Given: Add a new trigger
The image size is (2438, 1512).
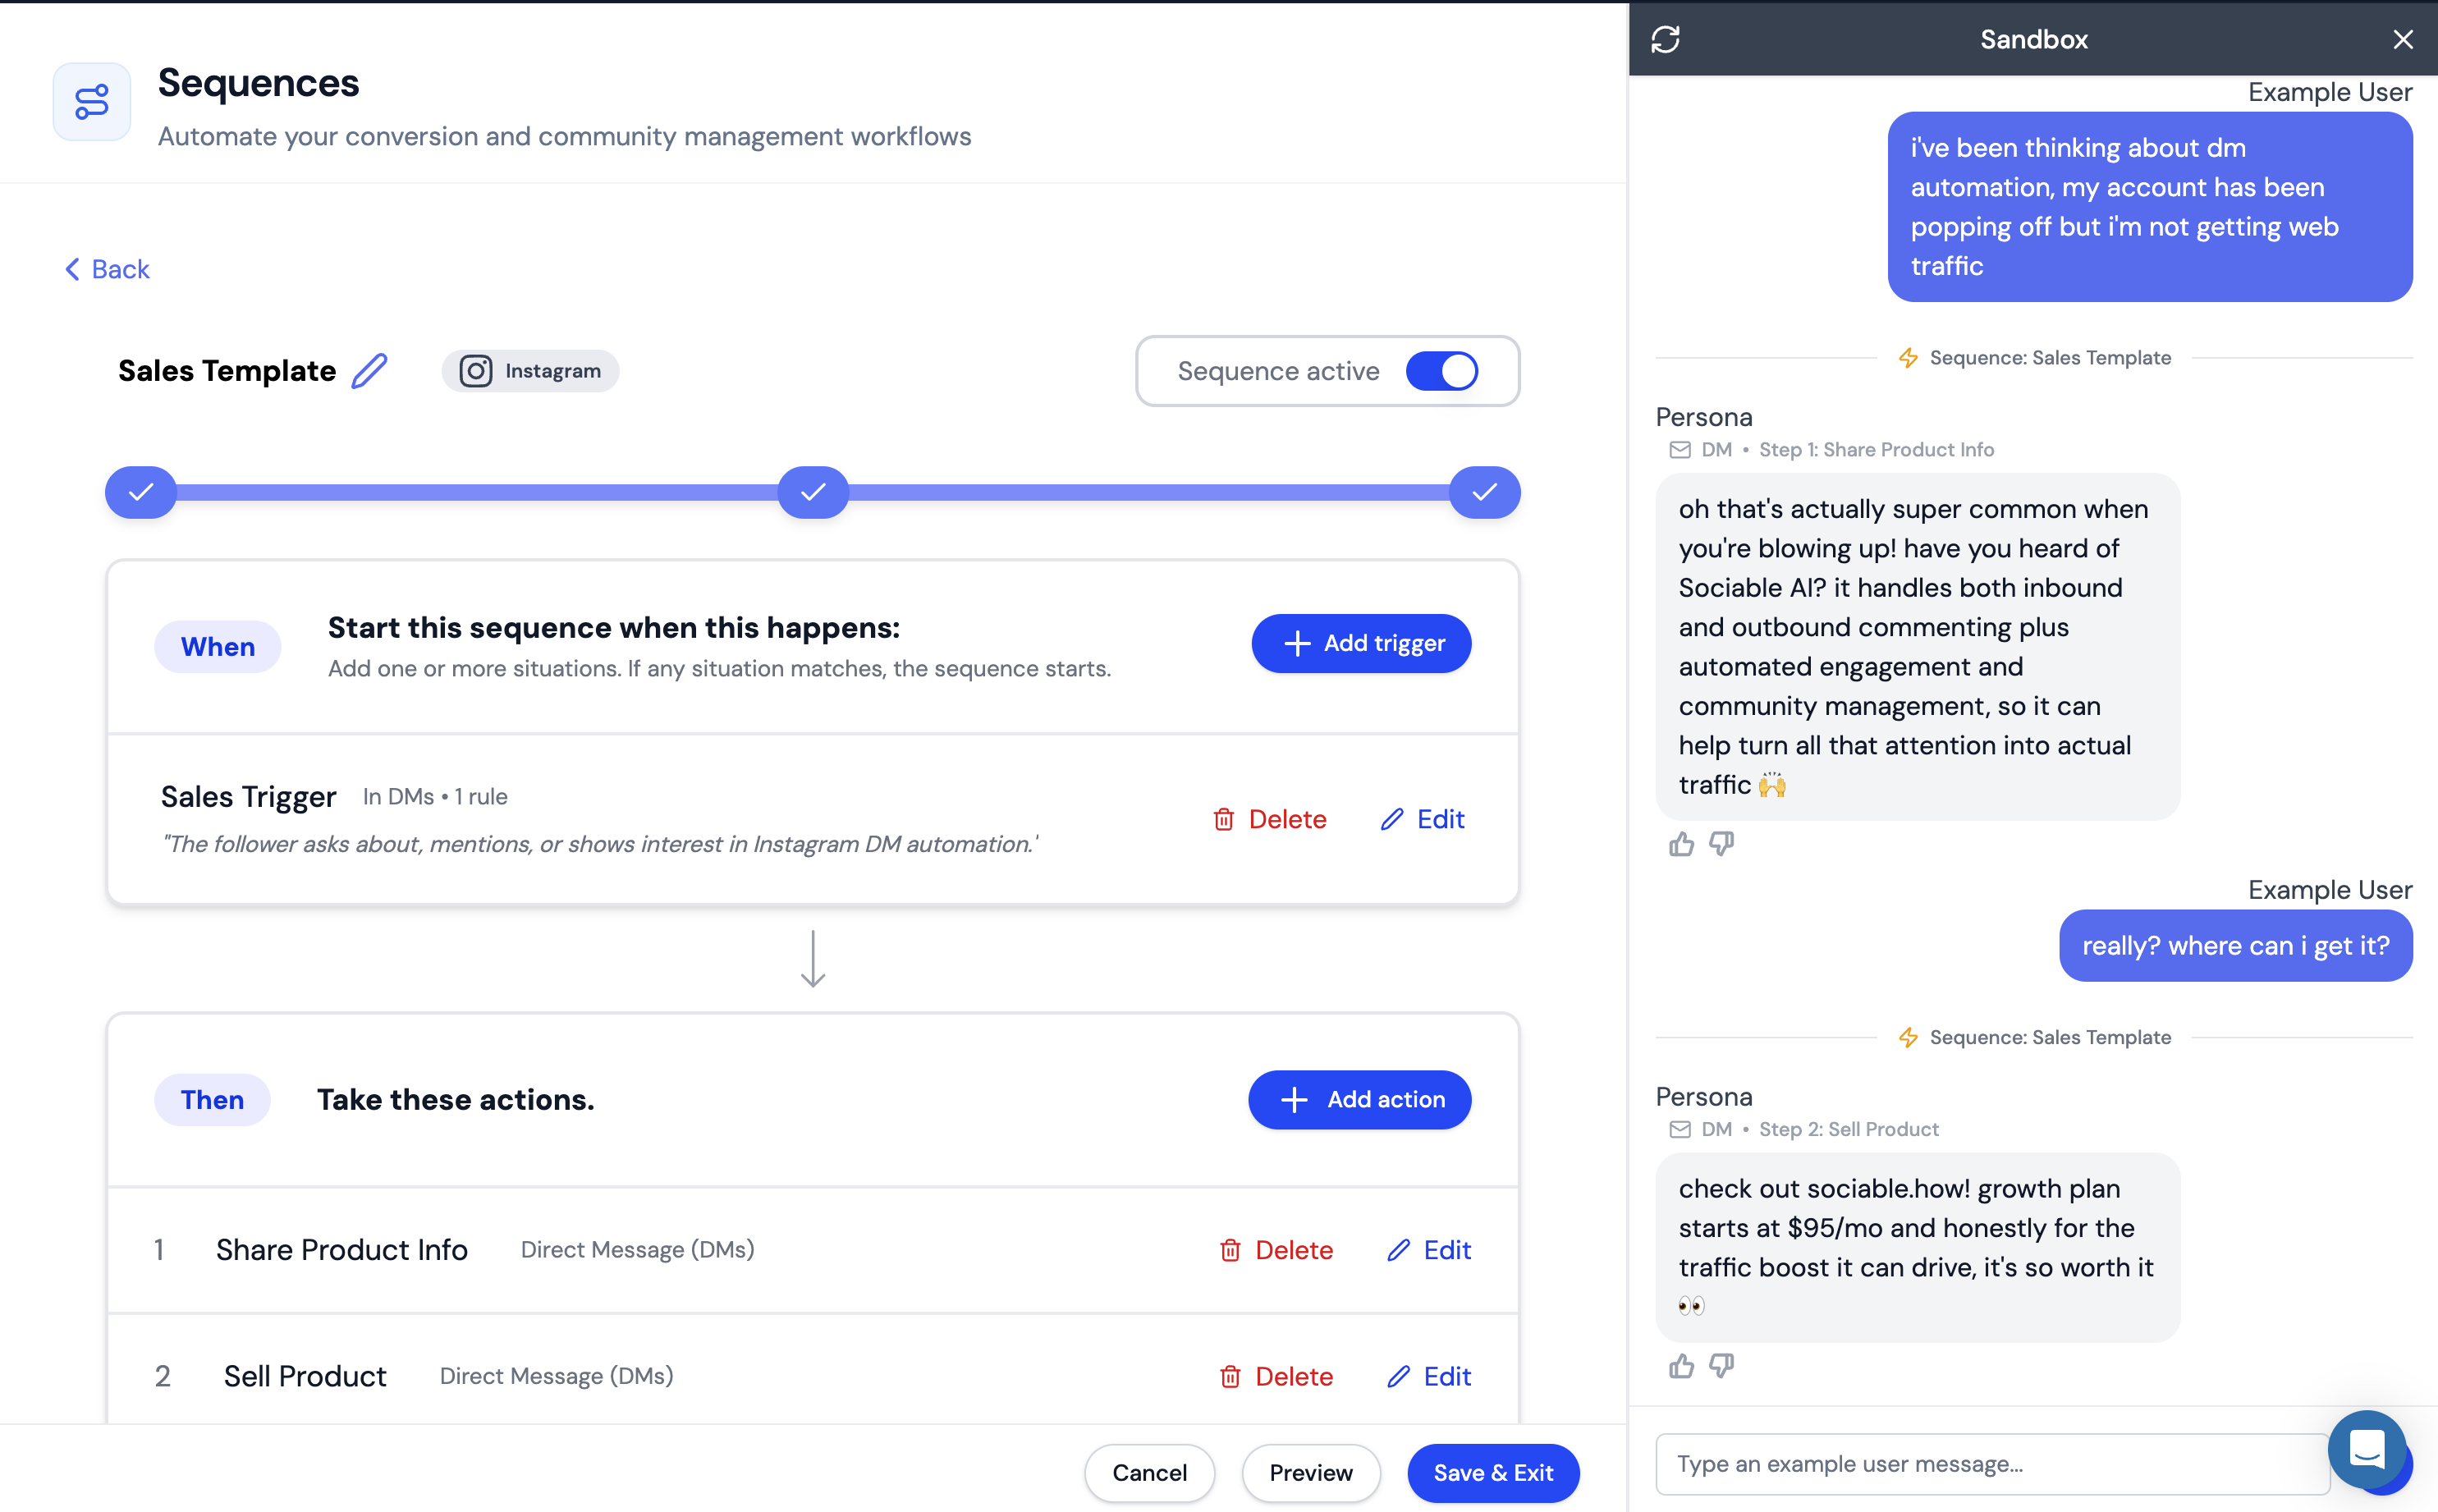Looking at the screenshot, I should tap(1361, 643).
